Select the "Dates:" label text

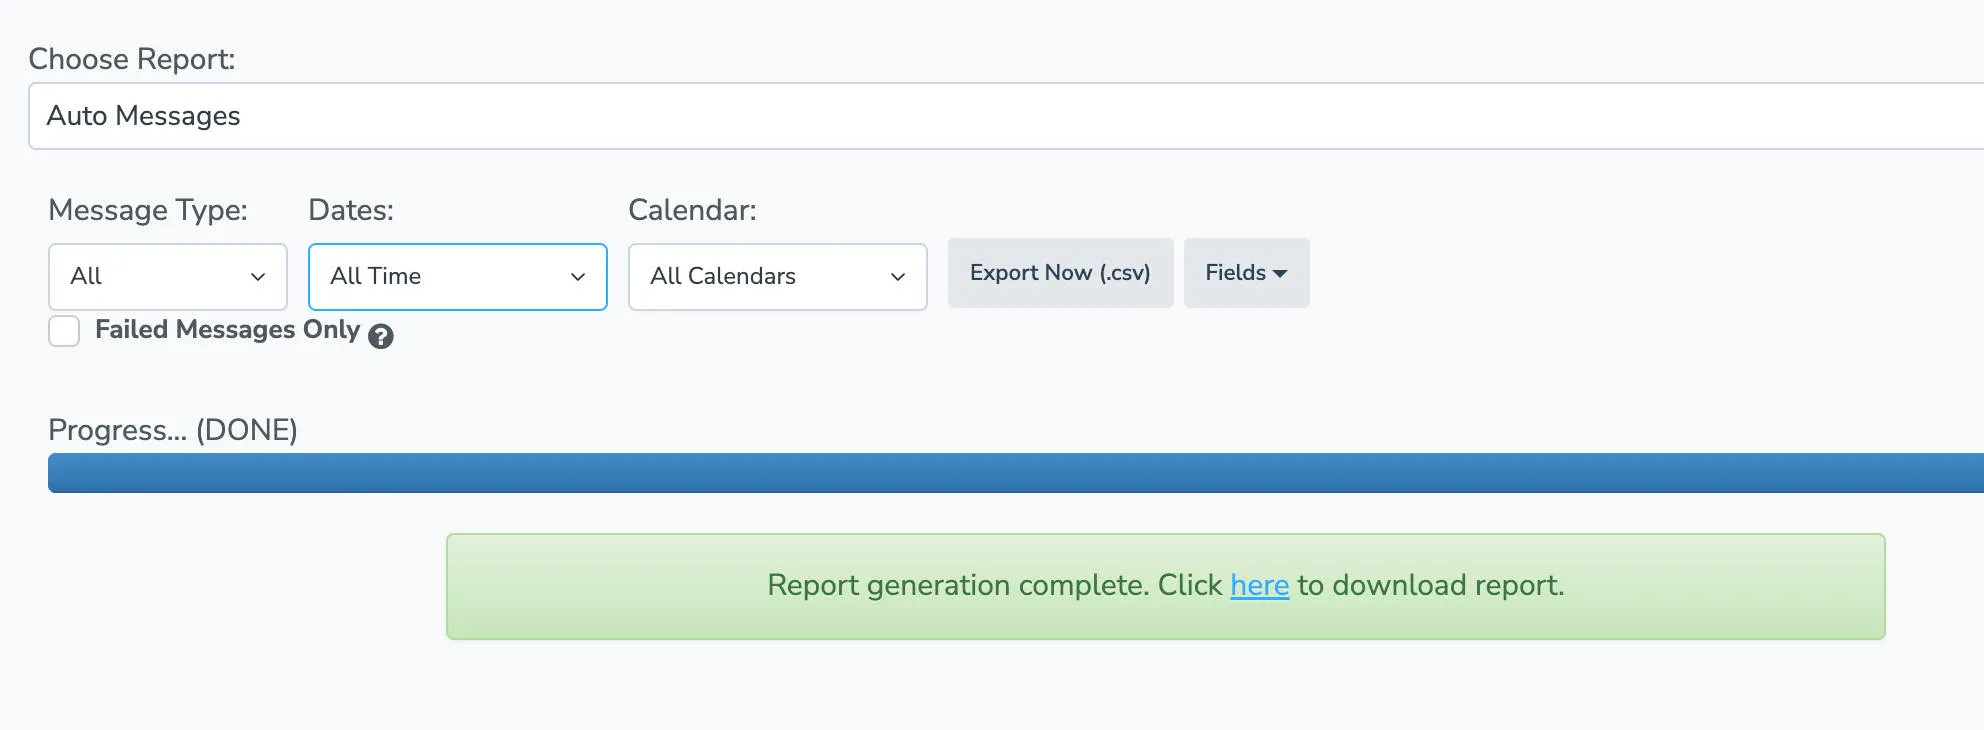[351, 210]
